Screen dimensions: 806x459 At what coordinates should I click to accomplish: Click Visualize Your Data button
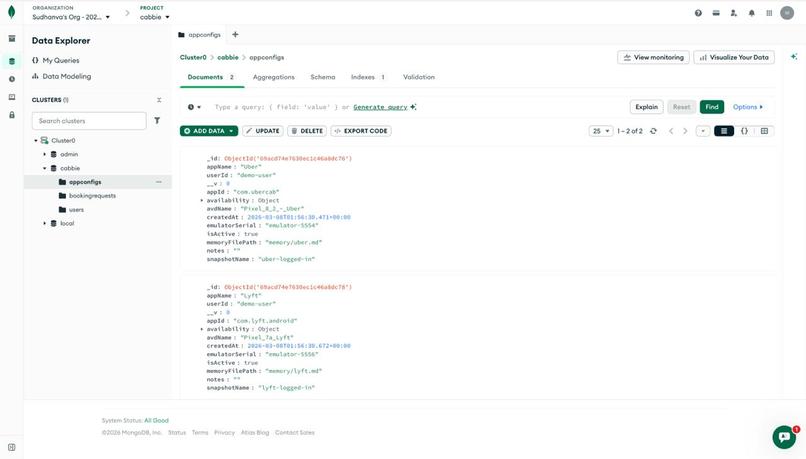734,58
